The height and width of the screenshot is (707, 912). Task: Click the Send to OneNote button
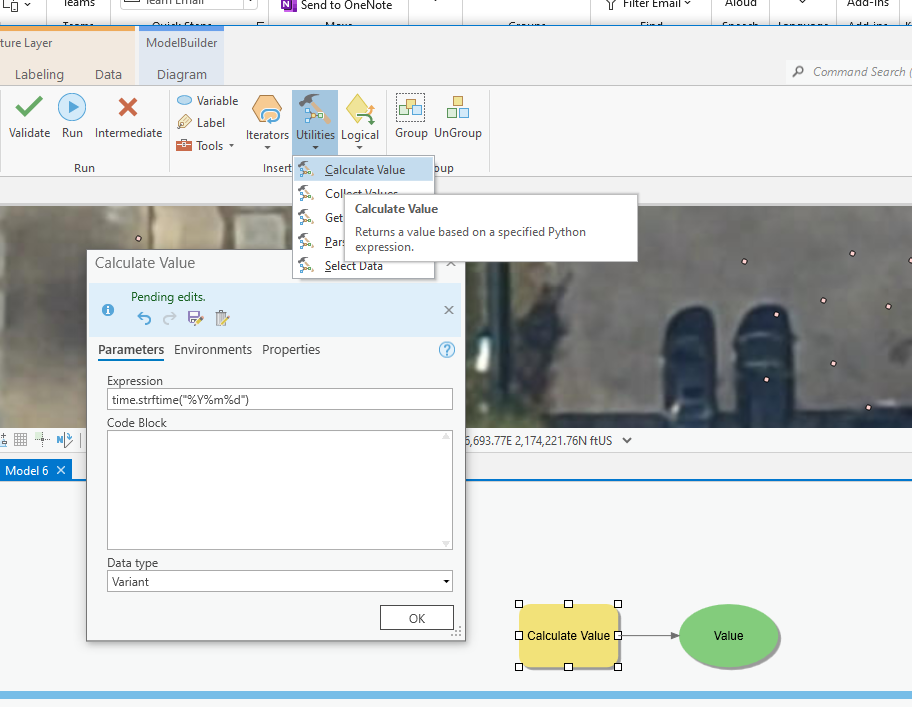[338, 5]
